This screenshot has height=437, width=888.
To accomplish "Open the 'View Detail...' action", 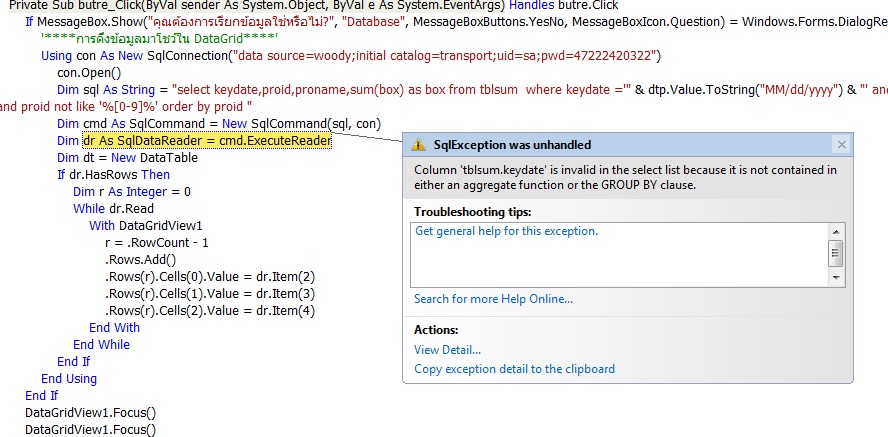I will tap(447, 350).
